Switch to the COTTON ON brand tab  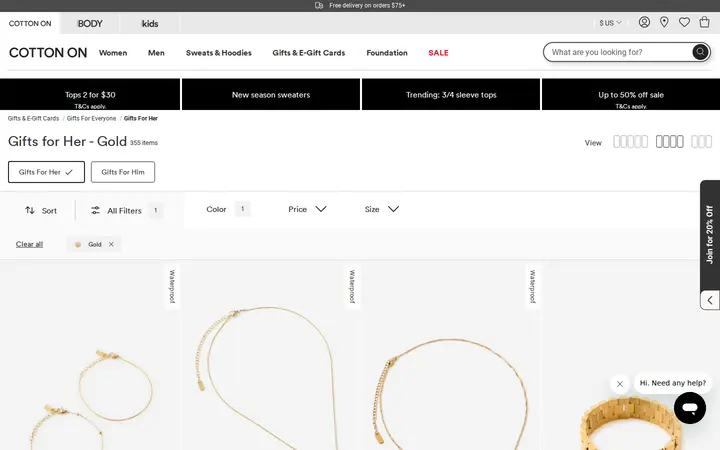30,23
